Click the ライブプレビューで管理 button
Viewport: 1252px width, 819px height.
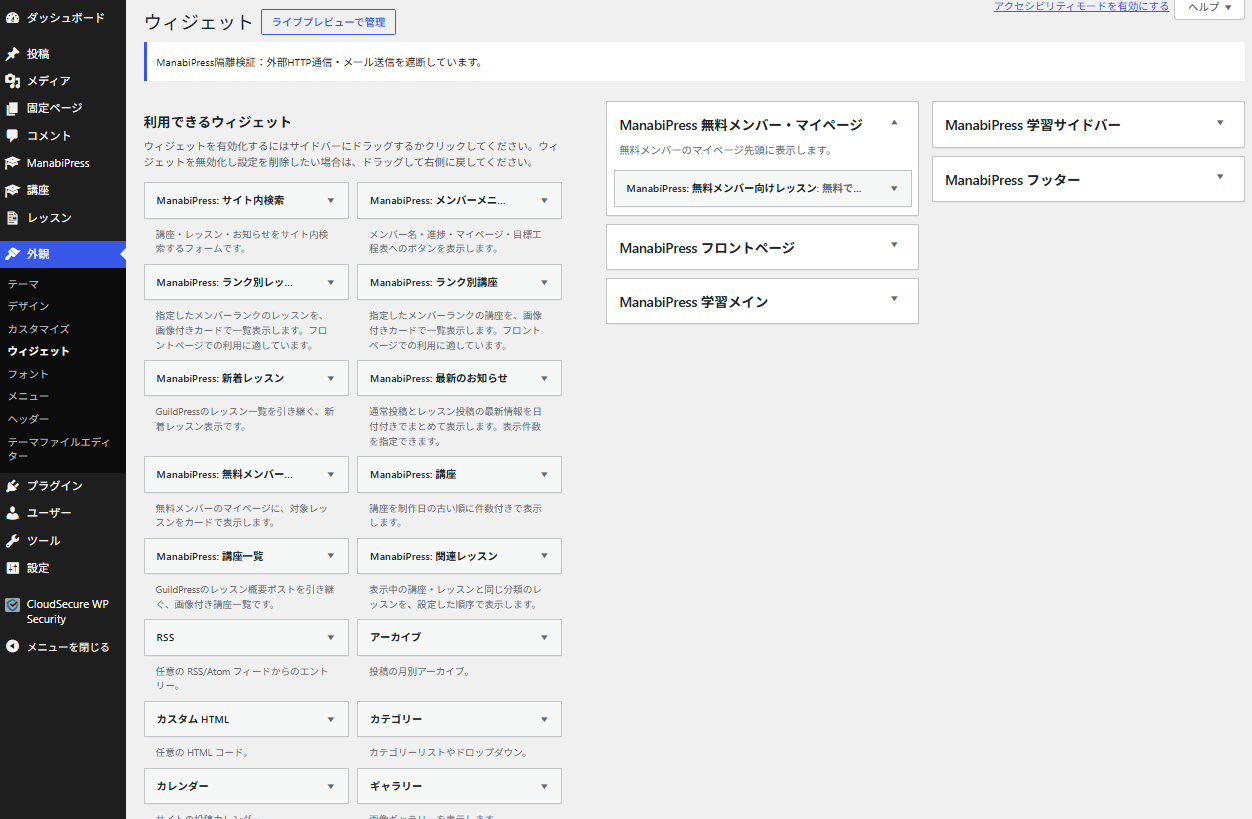328,22
